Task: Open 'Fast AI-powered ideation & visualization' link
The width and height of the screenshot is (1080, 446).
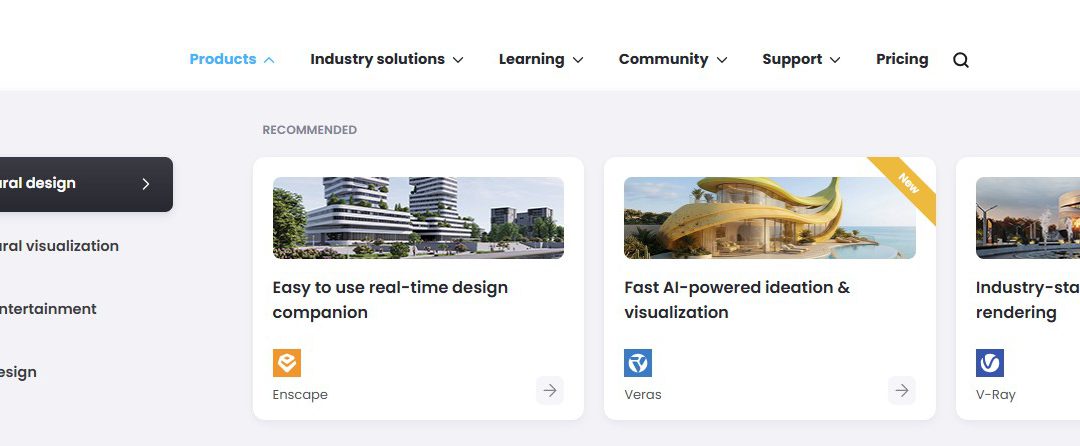Action: click(x=737, y=299)
